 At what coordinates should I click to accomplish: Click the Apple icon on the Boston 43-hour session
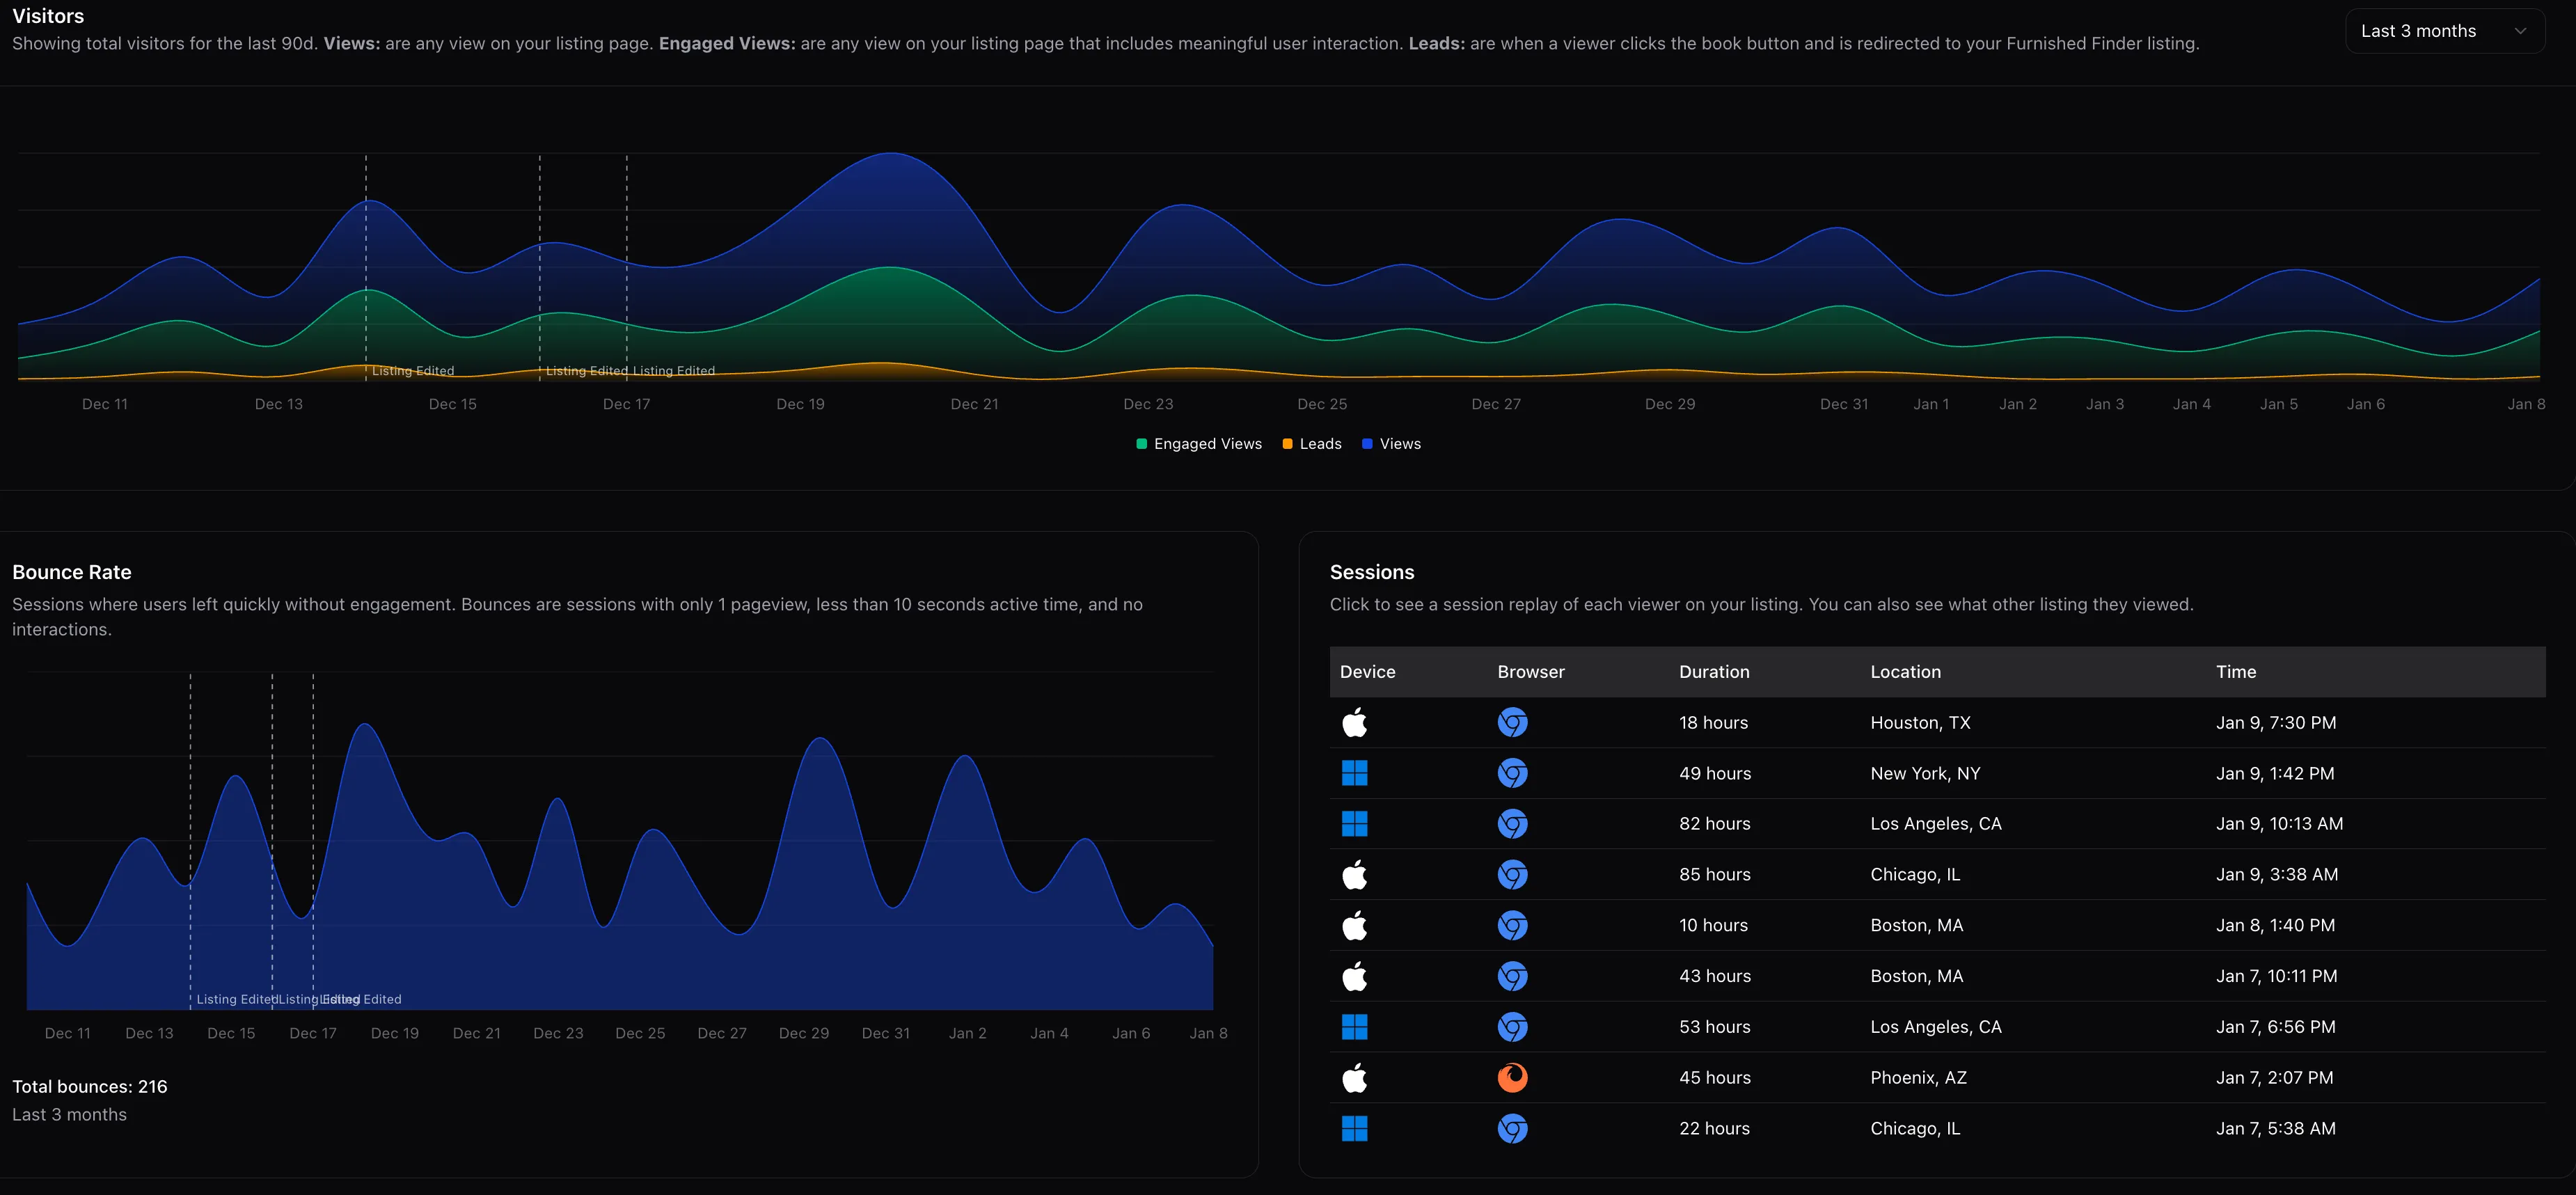[1355, 976]
